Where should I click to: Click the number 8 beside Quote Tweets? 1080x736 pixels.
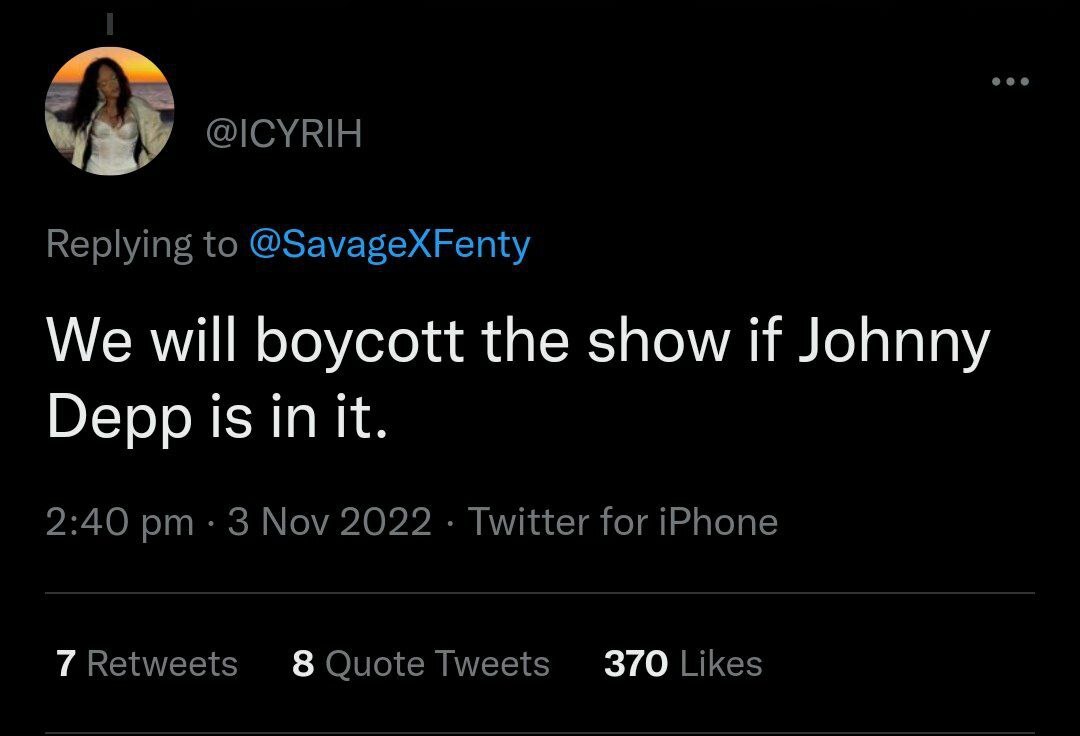(x=303, y=664)
